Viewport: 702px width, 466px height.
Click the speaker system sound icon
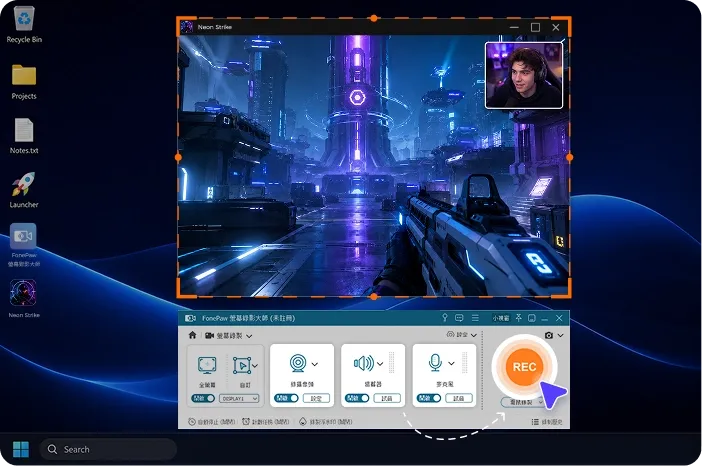(364, 363)
